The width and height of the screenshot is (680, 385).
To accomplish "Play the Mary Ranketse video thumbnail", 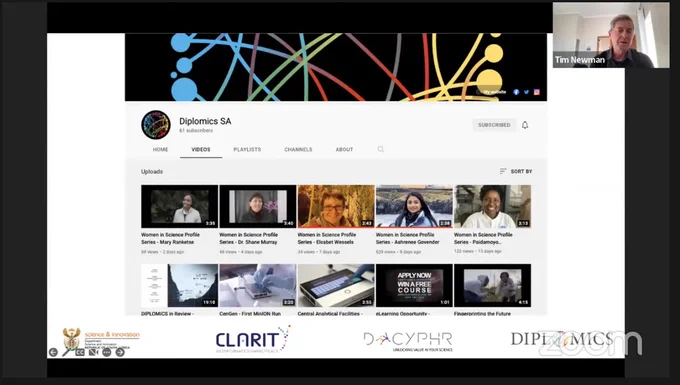I will 180,206.
